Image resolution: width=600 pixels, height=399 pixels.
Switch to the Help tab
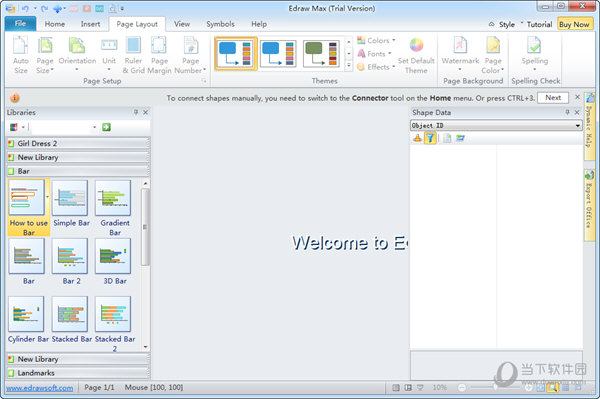point(259,24)
